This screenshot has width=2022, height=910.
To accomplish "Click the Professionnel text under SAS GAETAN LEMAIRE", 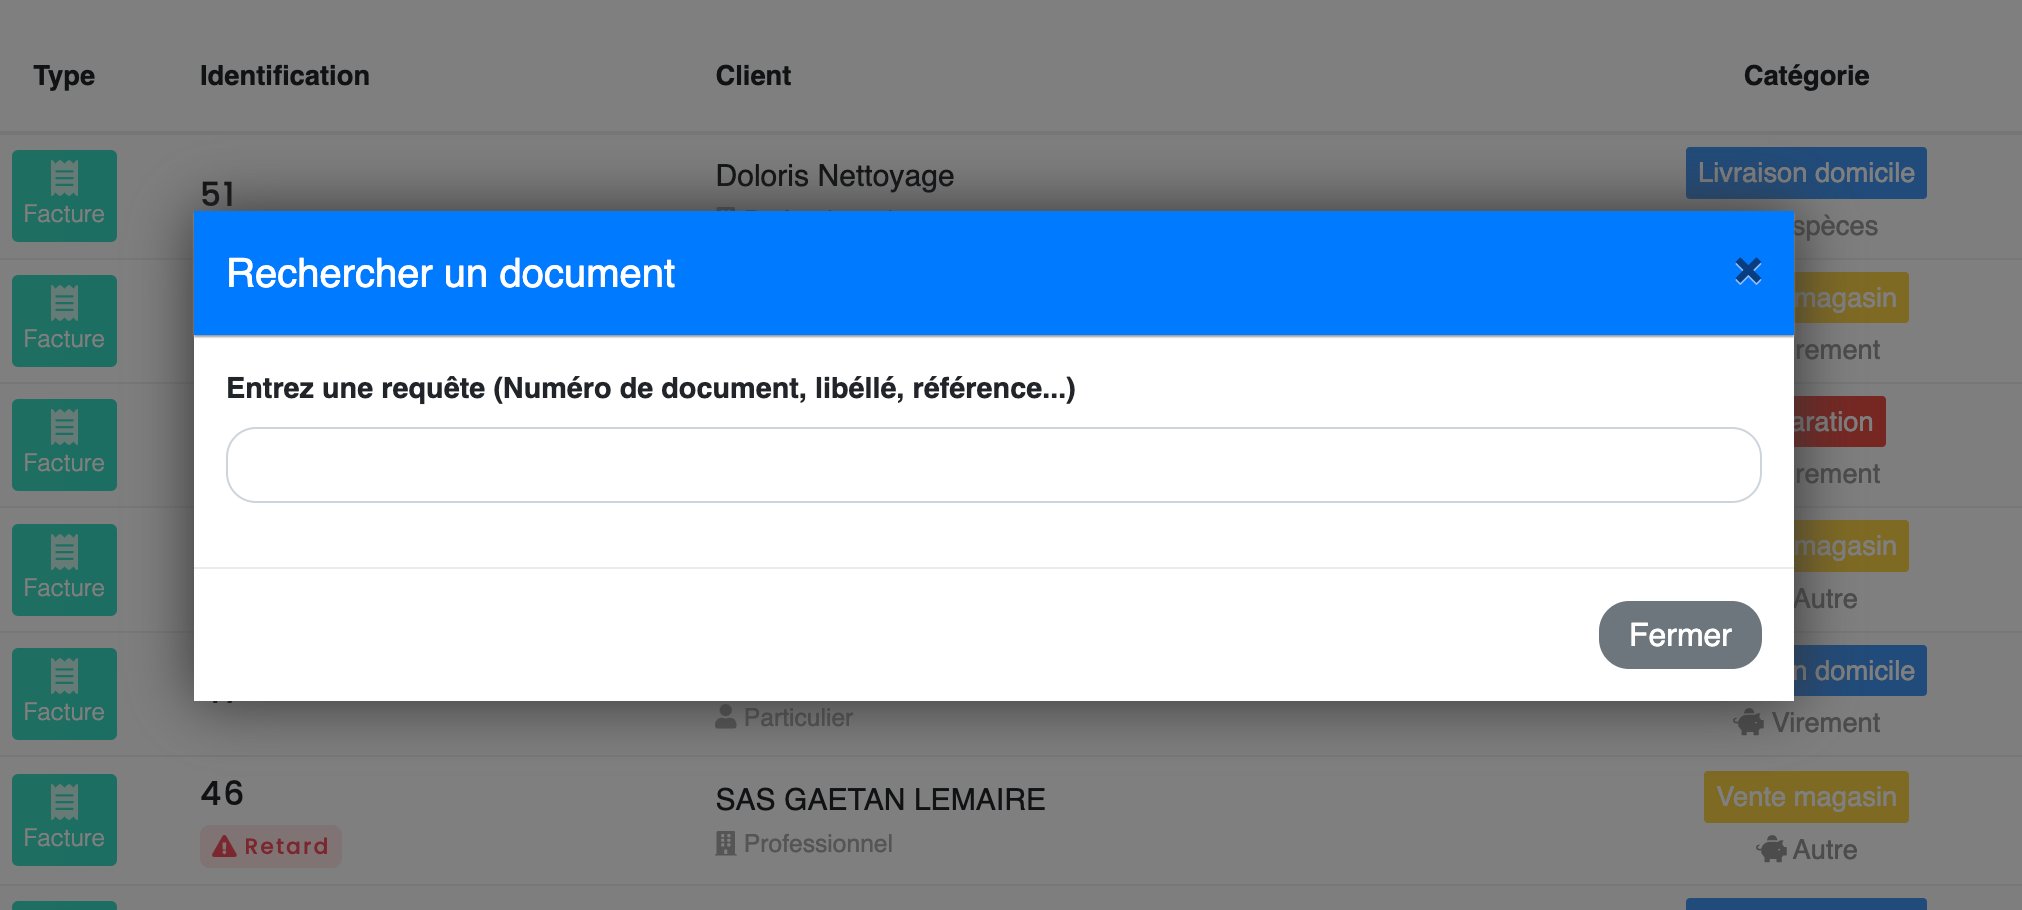I will point(818,843).
